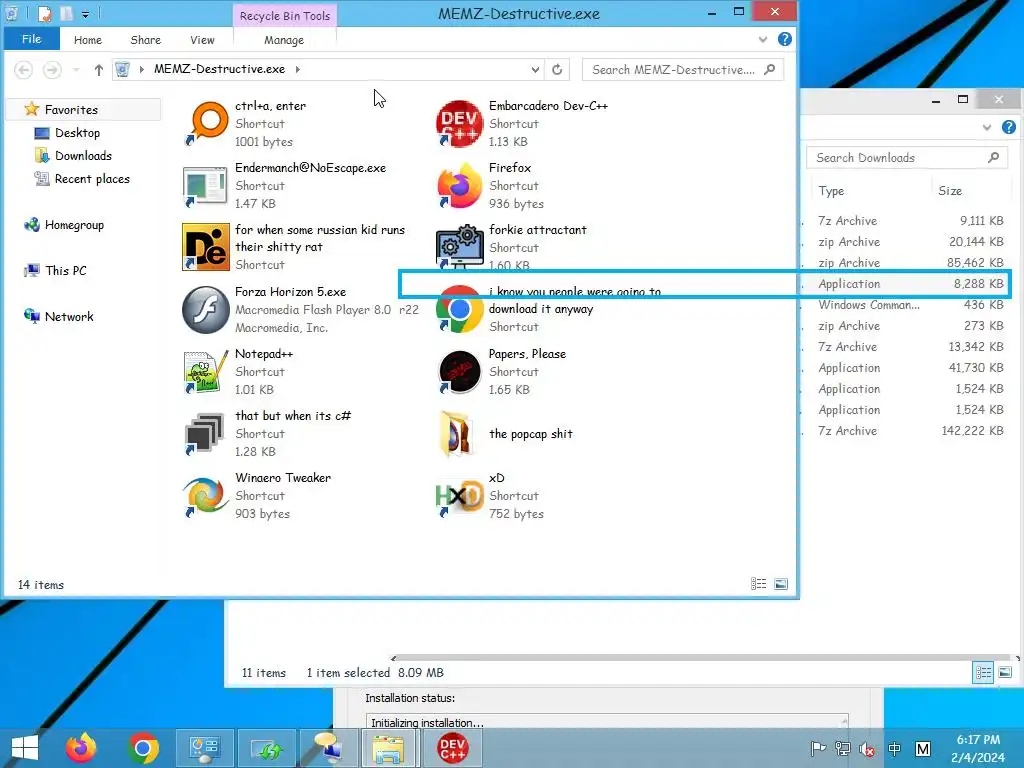Viewport: 1024px width, 768px height.
Task: Click the Search MEMZ-Destructive.exe box
Action: tap(682, 69)
